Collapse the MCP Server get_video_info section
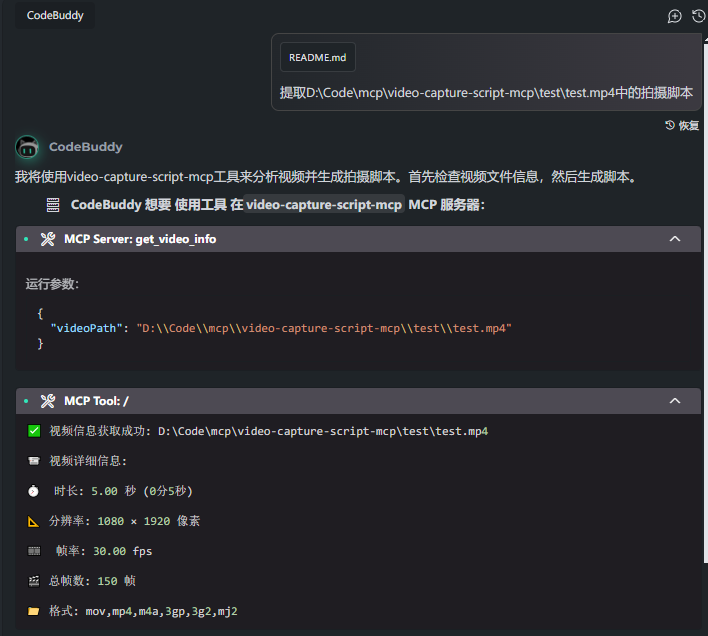Screen dimensions: 708x636 click(675, 239)
